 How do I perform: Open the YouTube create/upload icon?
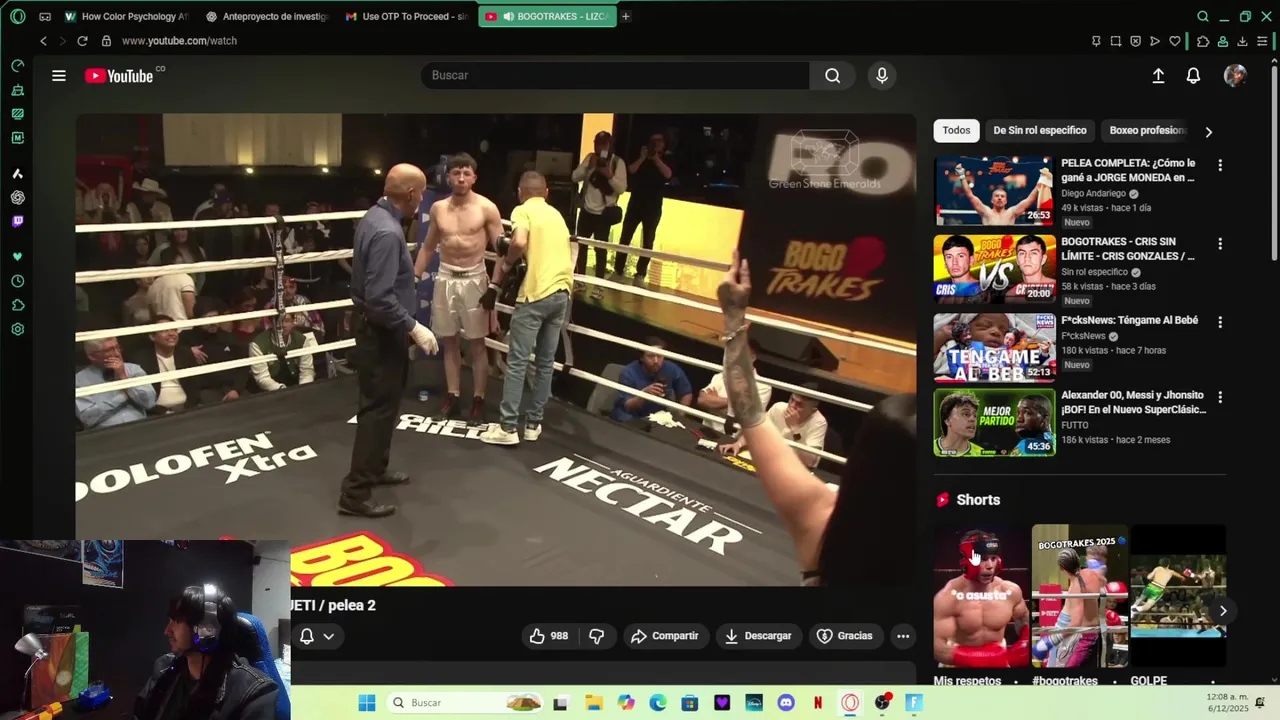(x=1158, y=76)
